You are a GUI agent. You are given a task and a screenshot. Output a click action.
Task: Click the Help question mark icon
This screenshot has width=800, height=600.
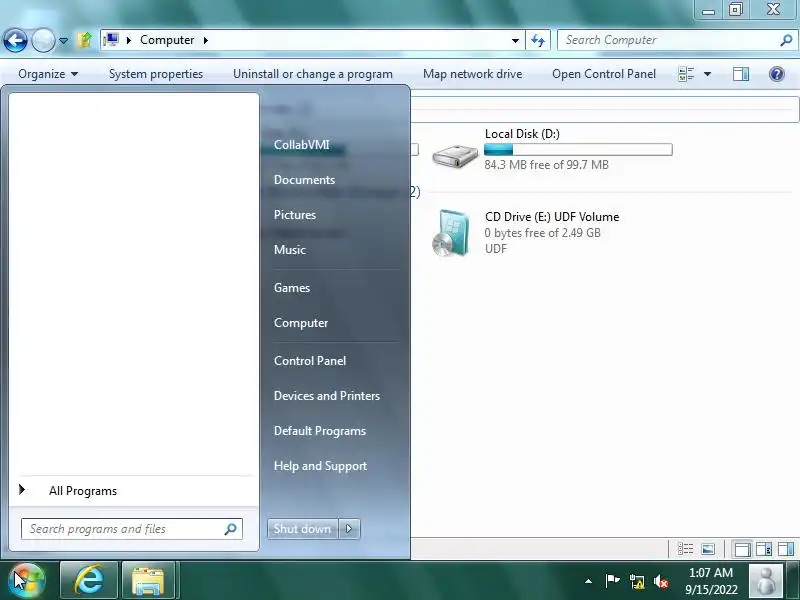(777, 74)
